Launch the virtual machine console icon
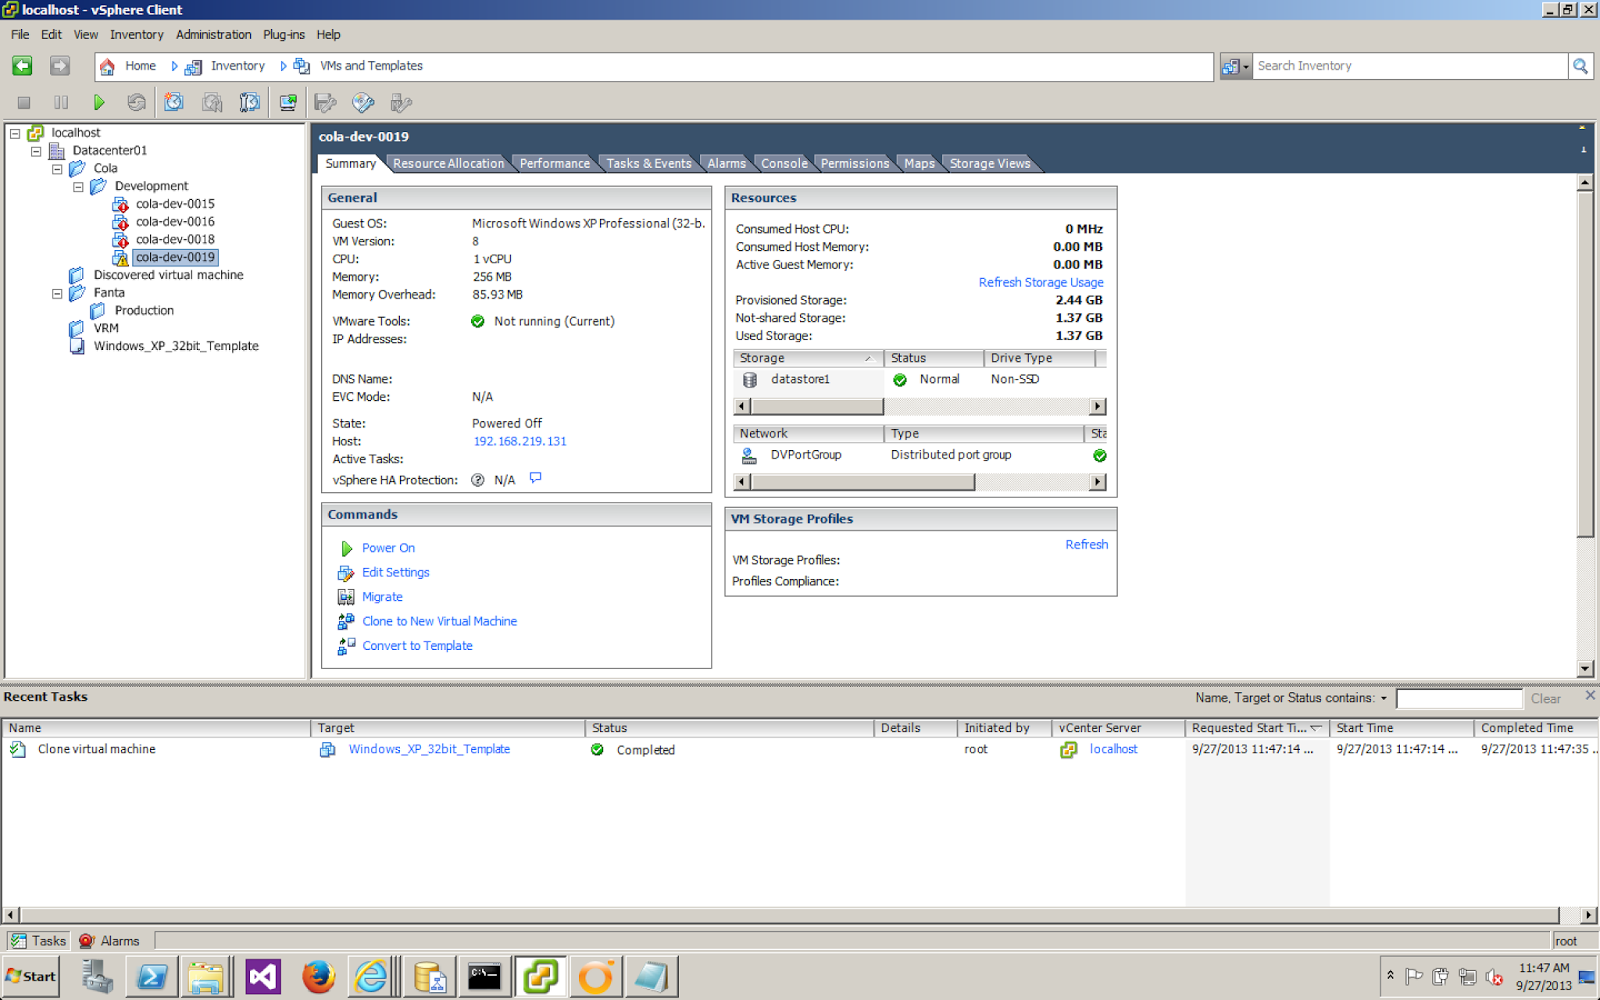The width and height of the screenshot is (1600, 1000). 287,102
